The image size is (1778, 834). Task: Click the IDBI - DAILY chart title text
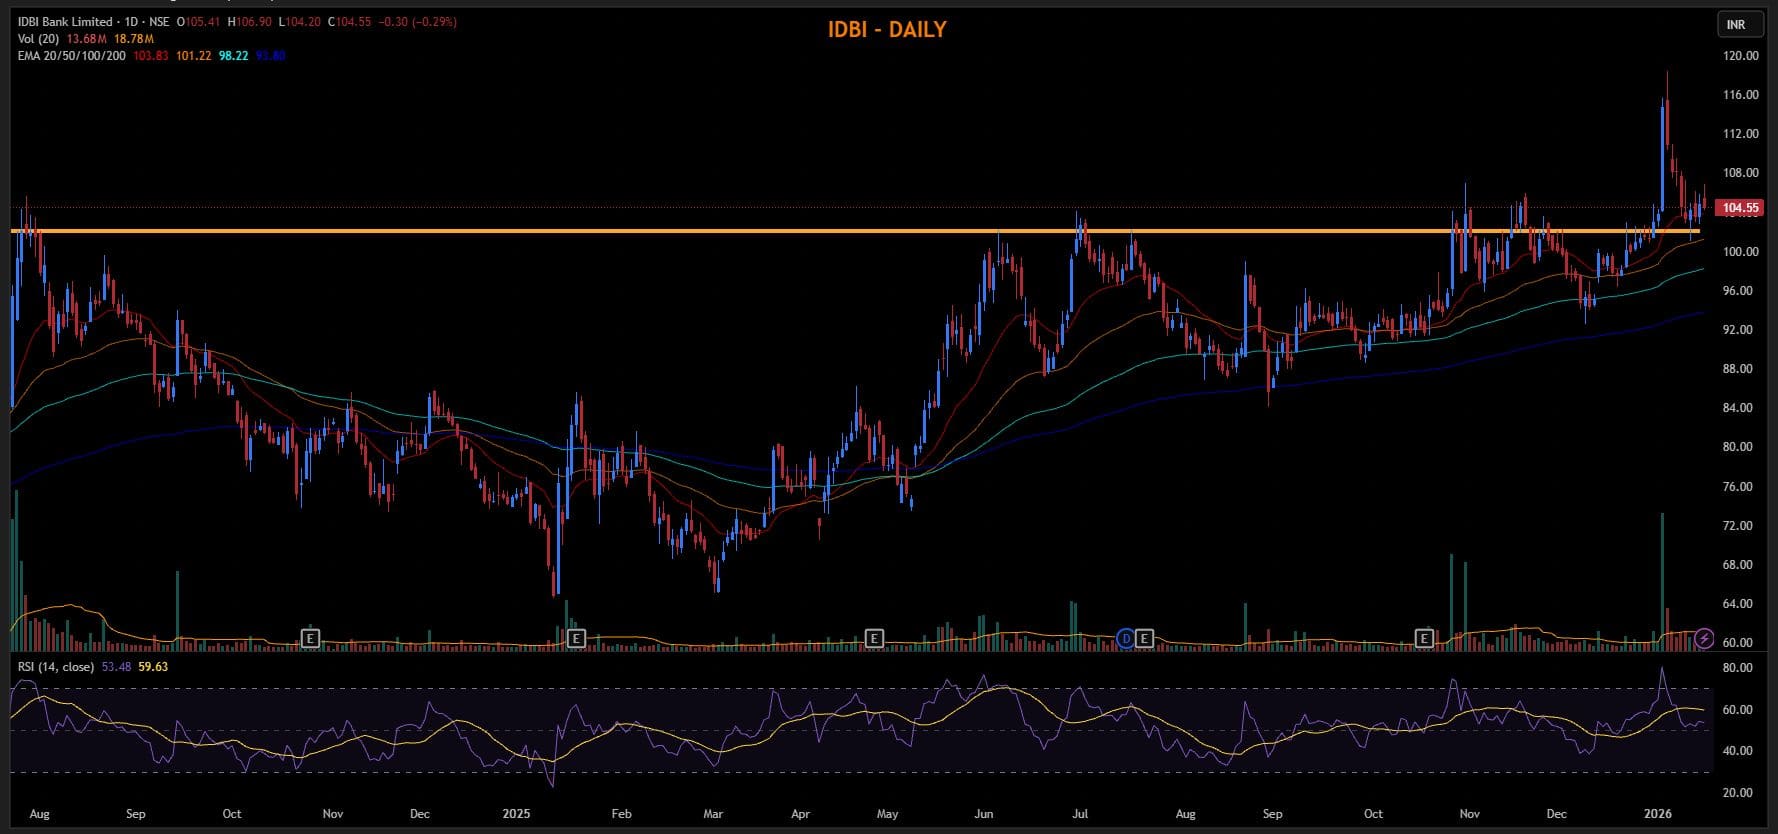click(887, 30)
